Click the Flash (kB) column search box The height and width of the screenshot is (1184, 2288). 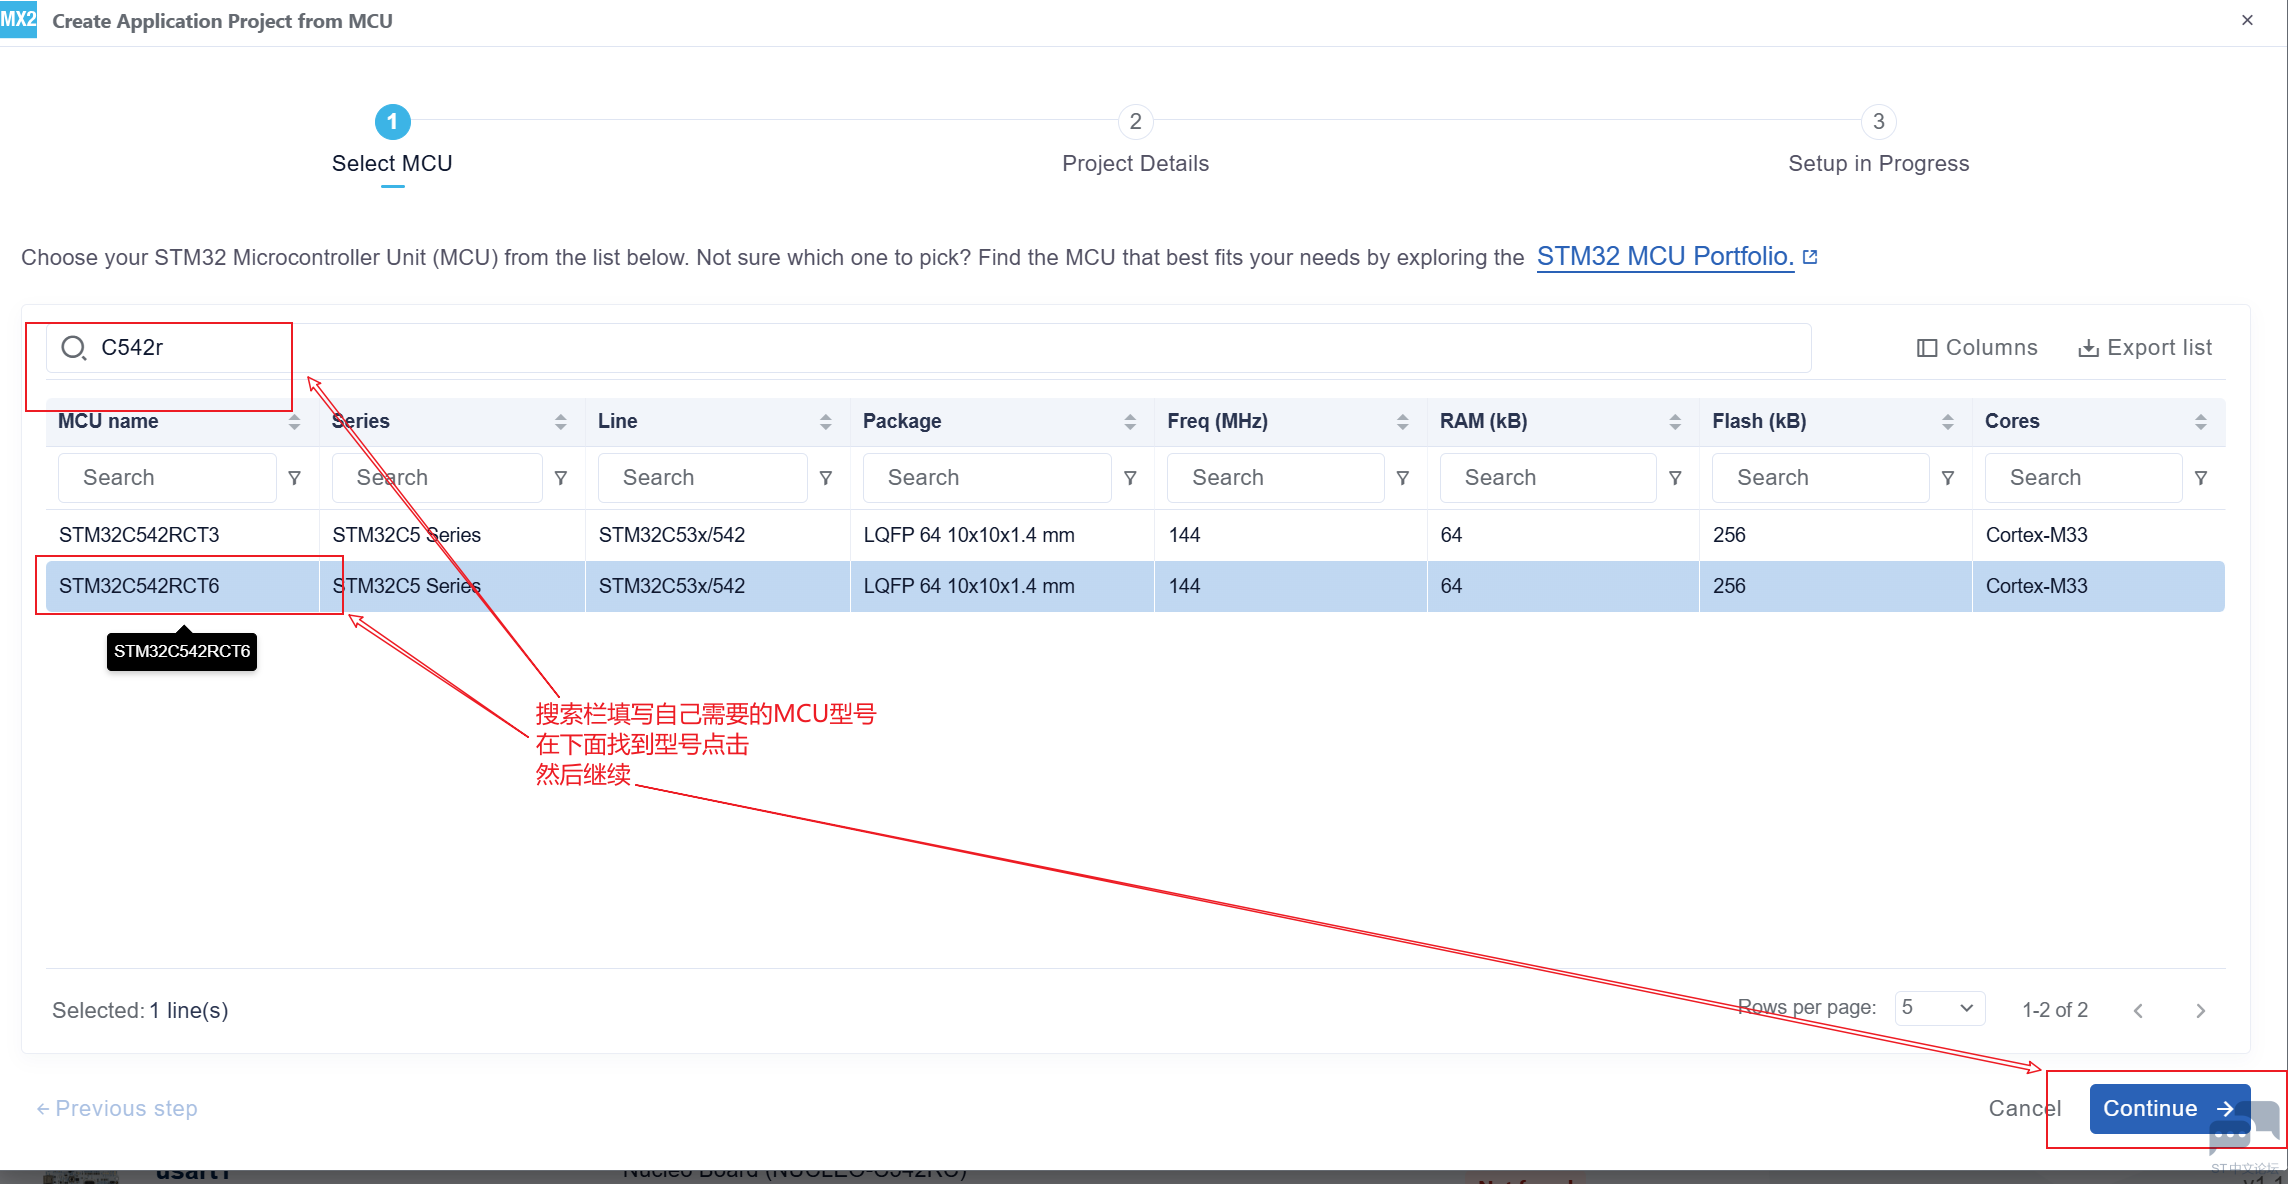[x=1821, y=478]
